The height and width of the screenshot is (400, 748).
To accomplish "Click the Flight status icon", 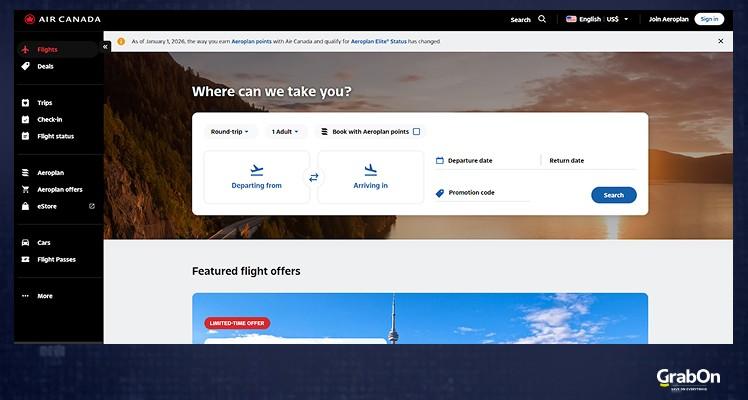I will pyautogui.click(x=25, y=136).
